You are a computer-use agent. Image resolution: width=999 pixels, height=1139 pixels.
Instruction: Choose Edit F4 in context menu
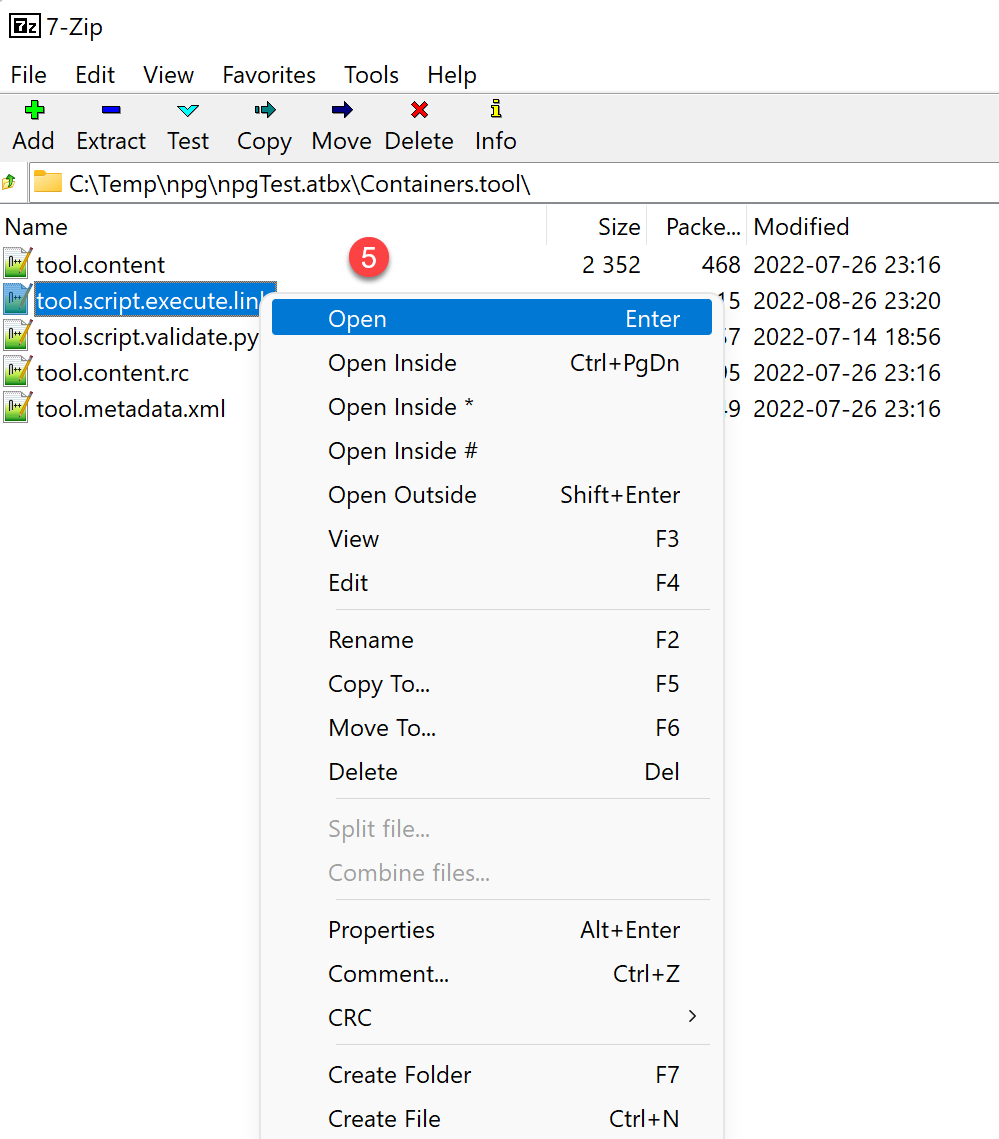coord(492,583)
